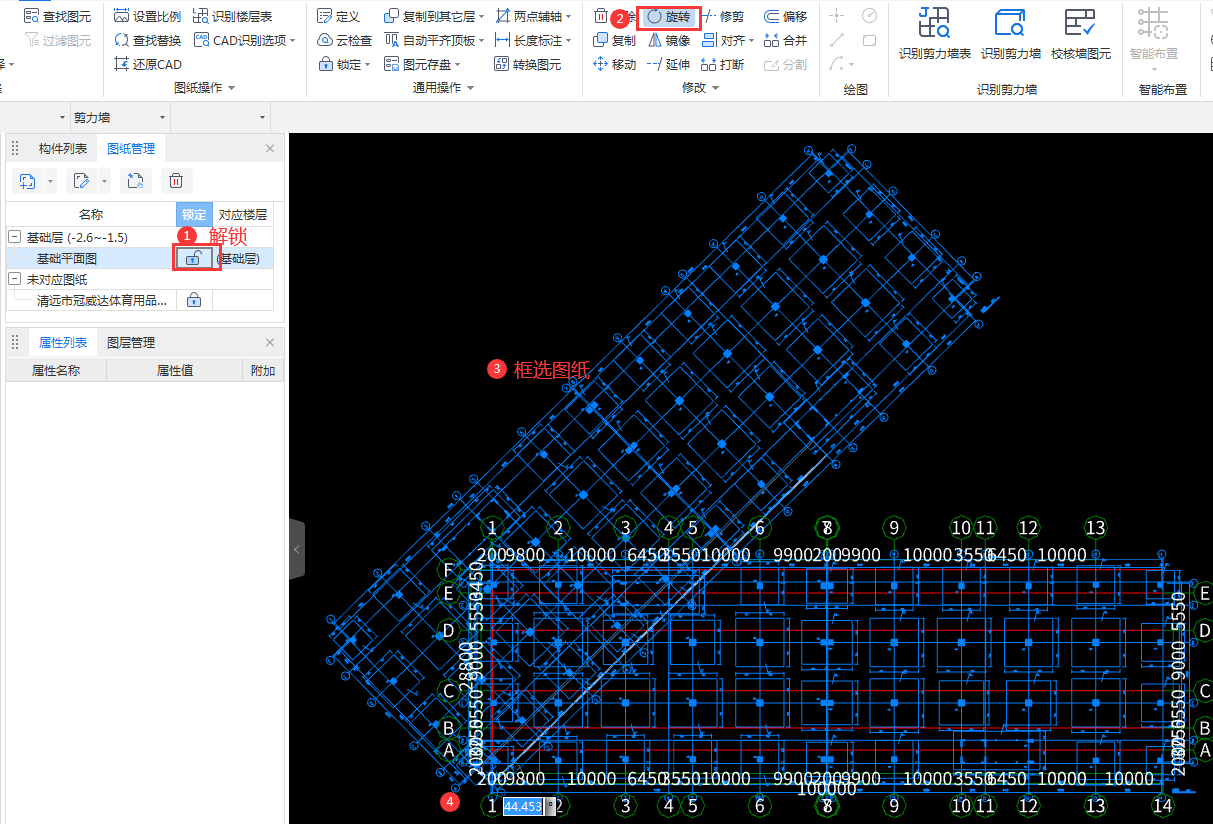Open 复制到其它层 dropdown
This screenshot has width=1213, height=824.
click(x=481, y=16)
